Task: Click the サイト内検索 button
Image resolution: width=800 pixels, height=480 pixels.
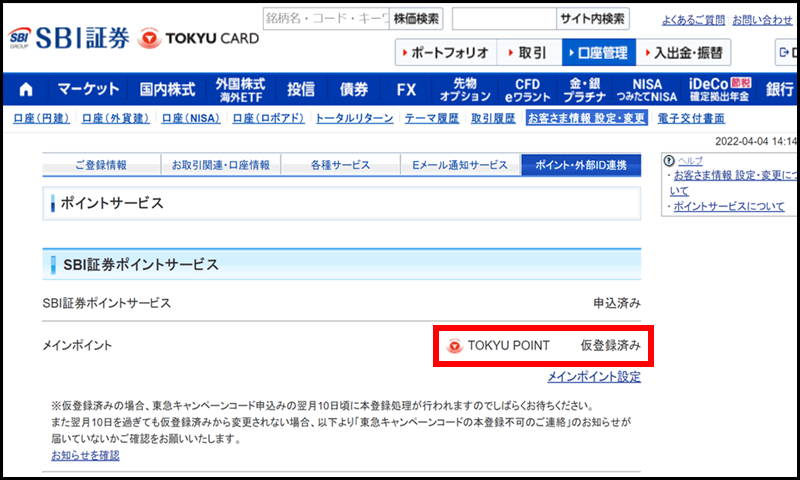Action: (x=592, y=19)
